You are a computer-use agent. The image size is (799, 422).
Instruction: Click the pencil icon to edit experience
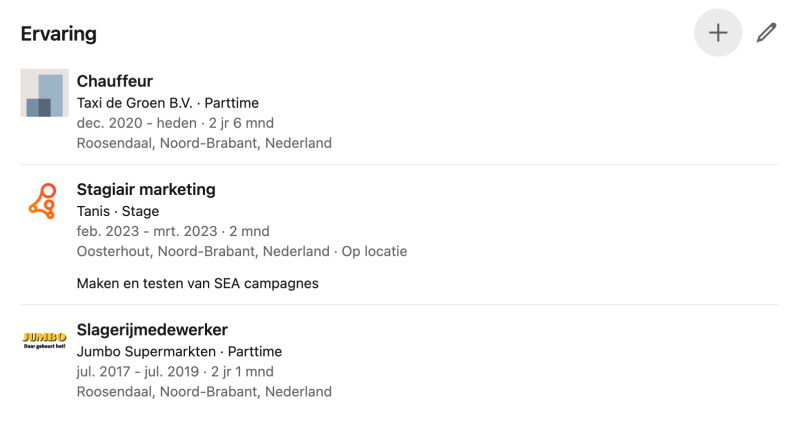(766, 33)
